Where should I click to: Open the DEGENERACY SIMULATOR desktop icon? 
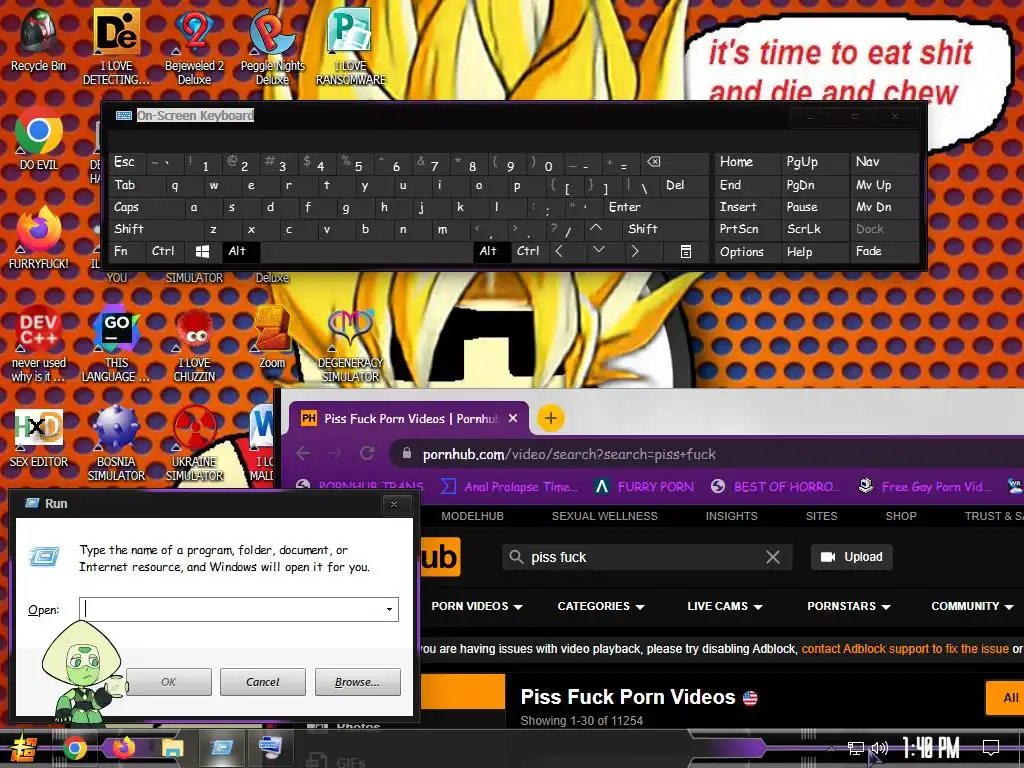tap(351, 344)
